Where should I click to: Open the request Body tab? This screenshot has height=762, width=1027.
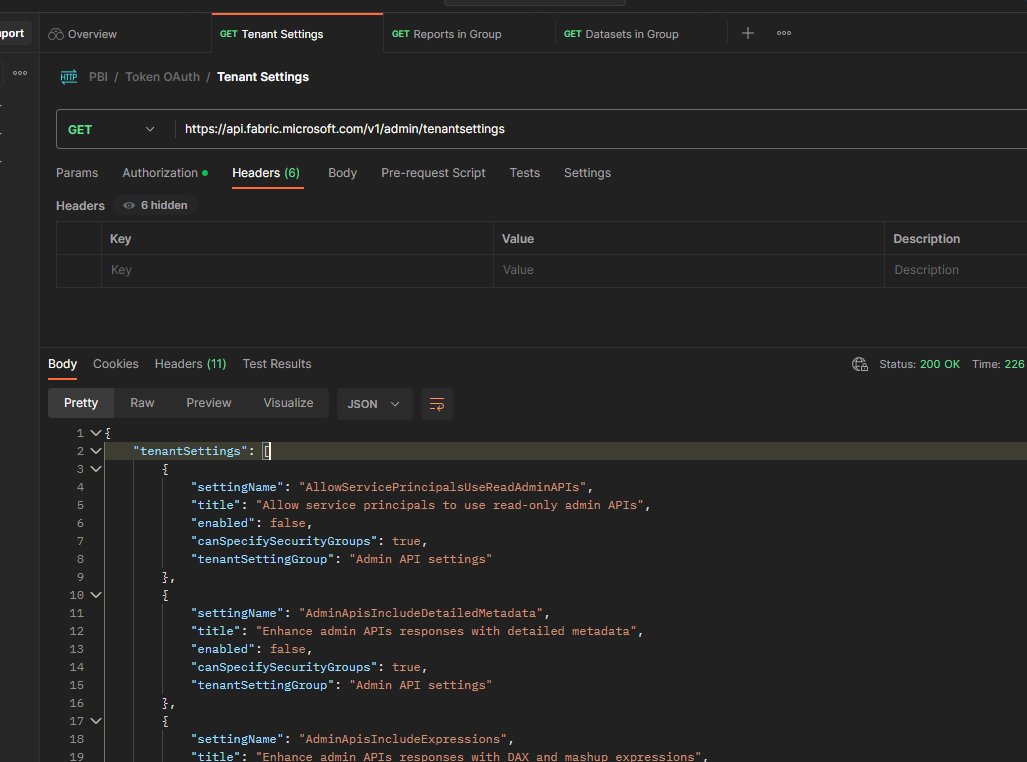coord(343,173)
